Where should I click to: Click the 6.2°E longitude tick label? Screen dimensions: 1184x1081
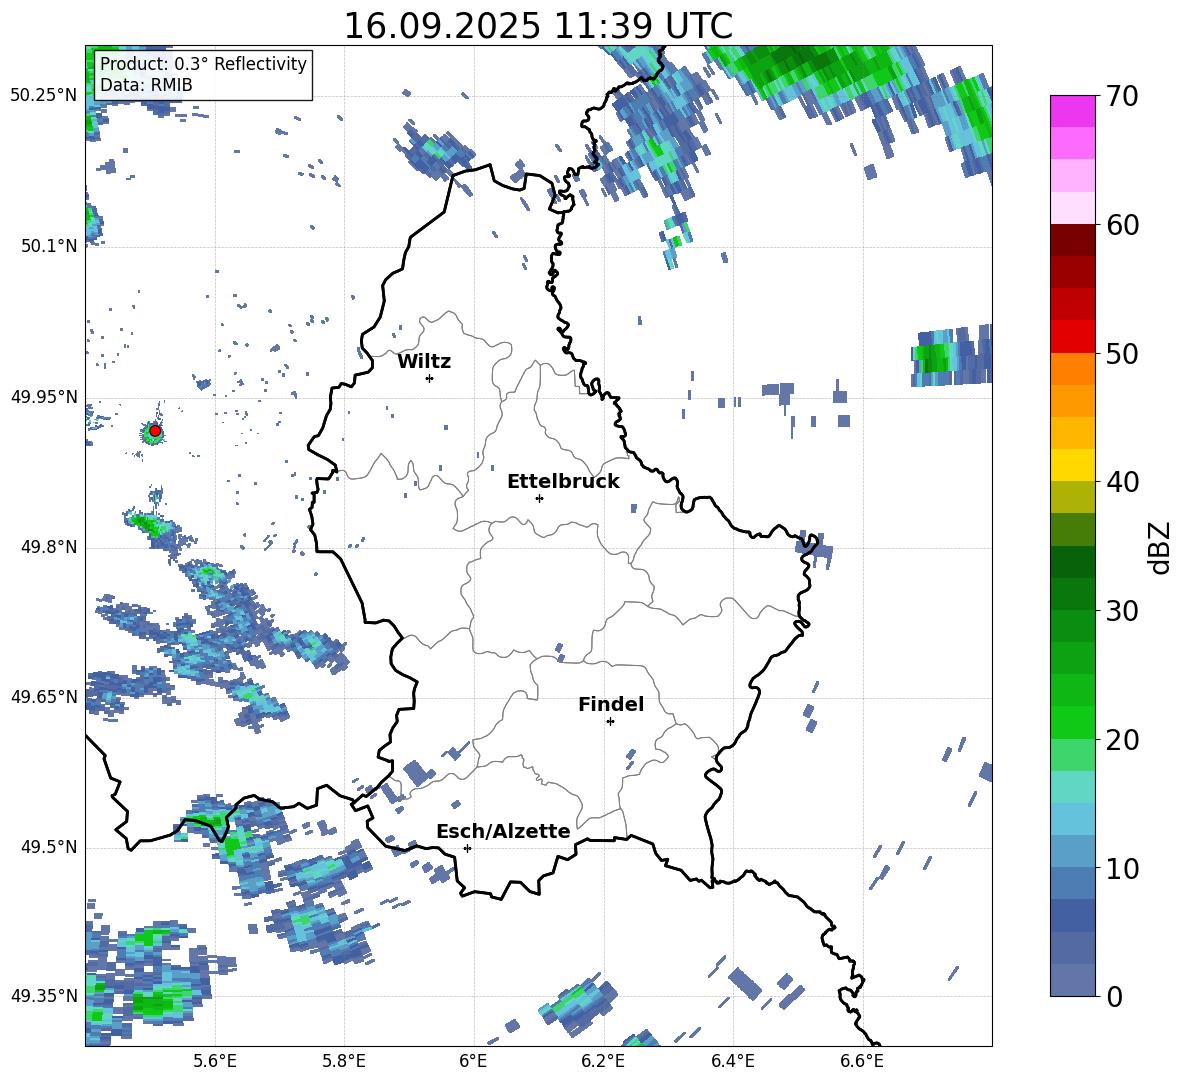point(603,1062)
